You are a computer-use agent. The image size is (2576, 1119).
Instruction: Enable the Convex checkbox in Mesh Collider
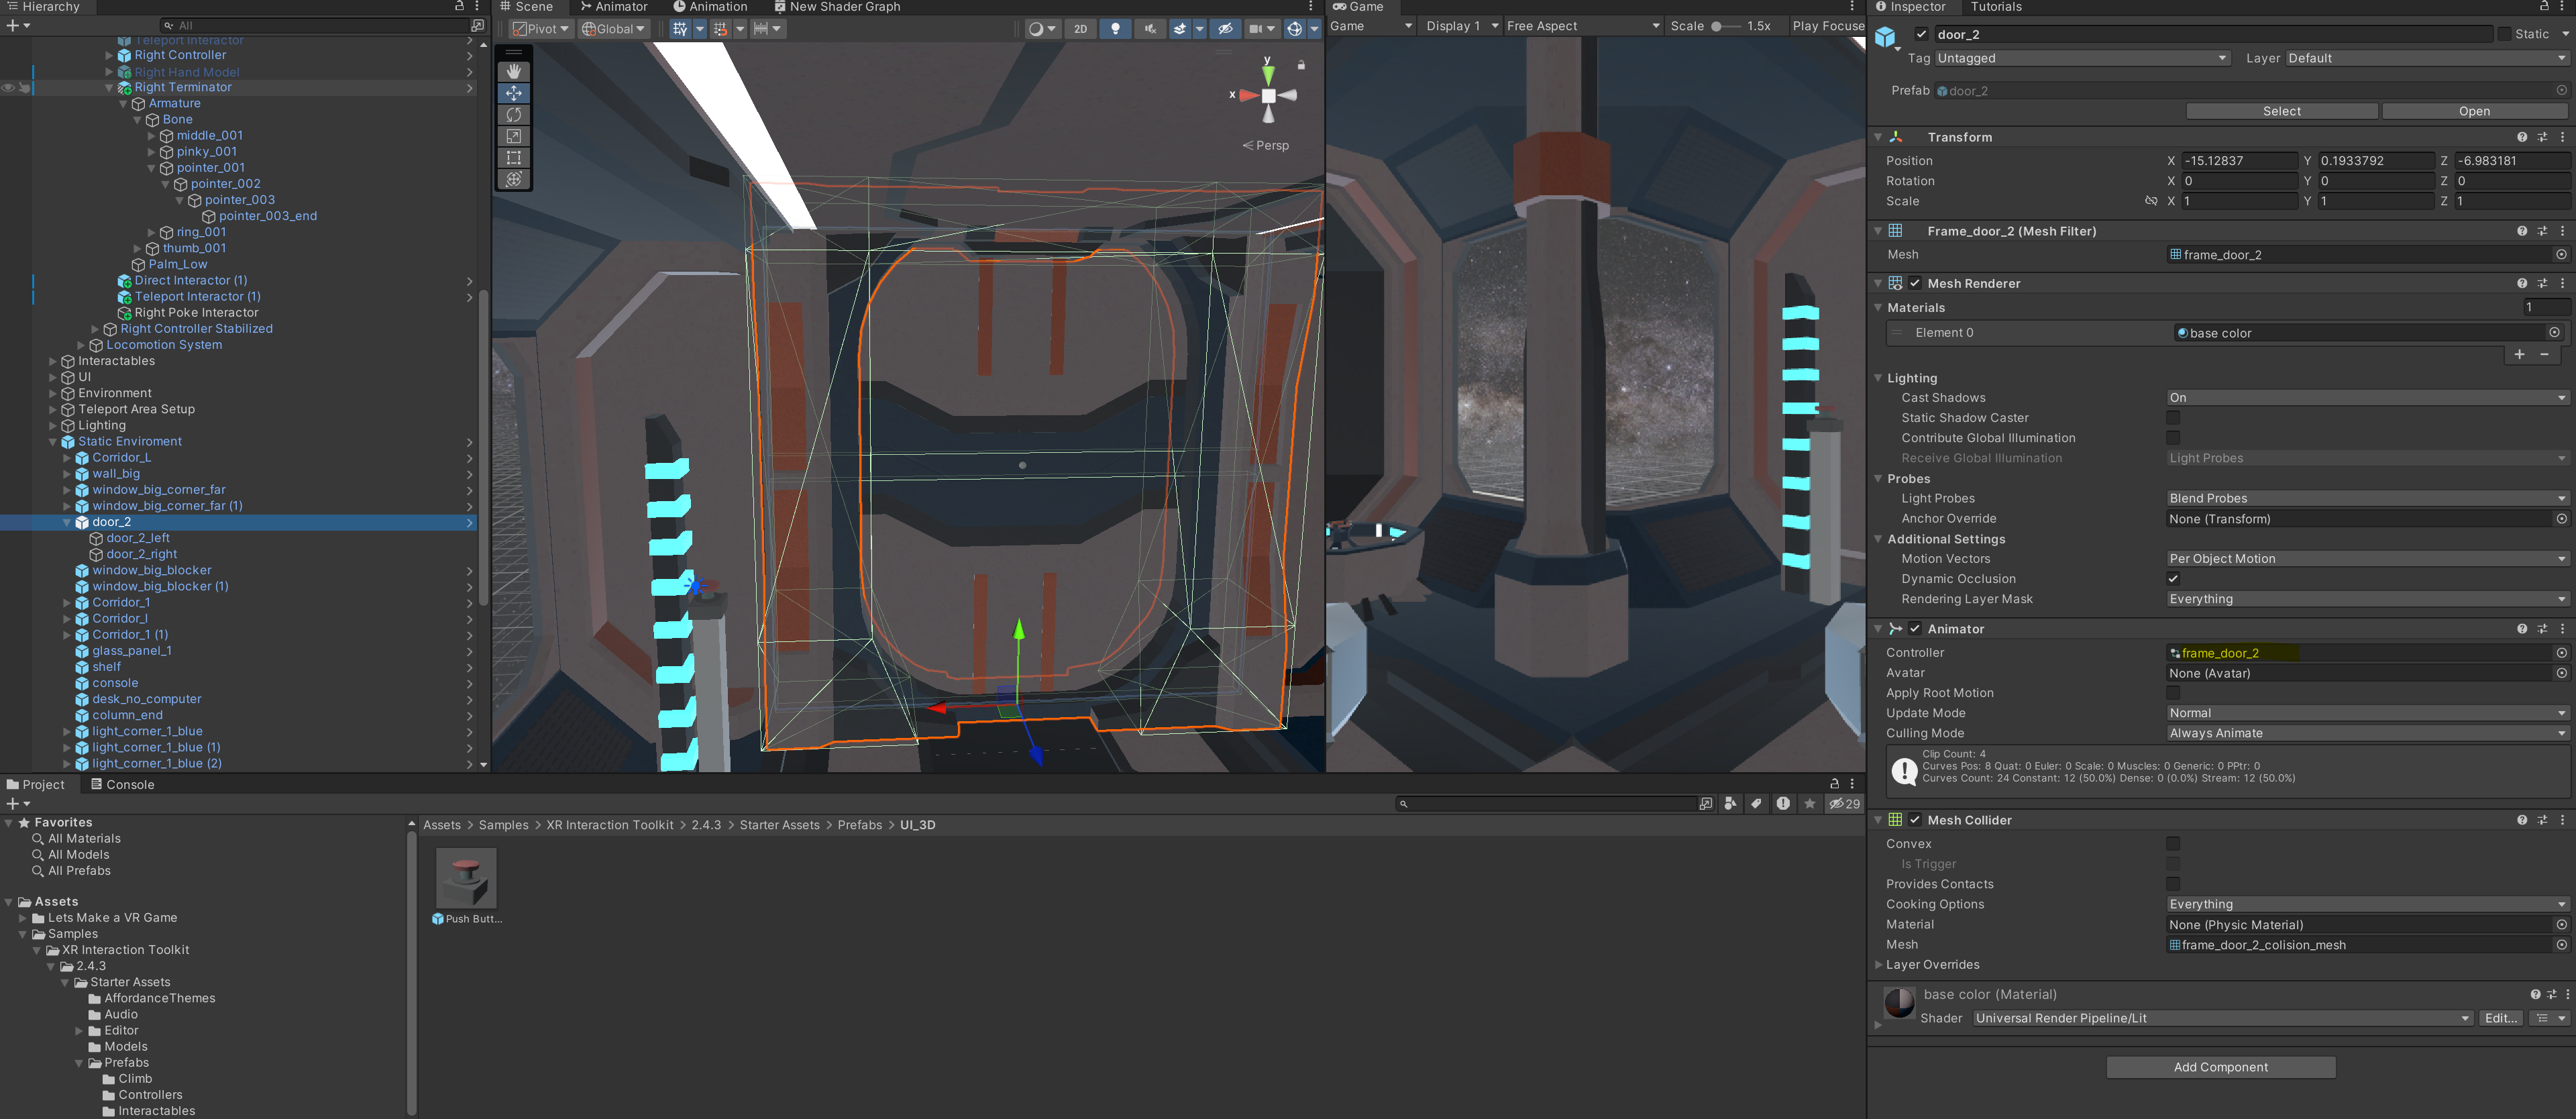pyautogui.click(x=2173, y=844)
